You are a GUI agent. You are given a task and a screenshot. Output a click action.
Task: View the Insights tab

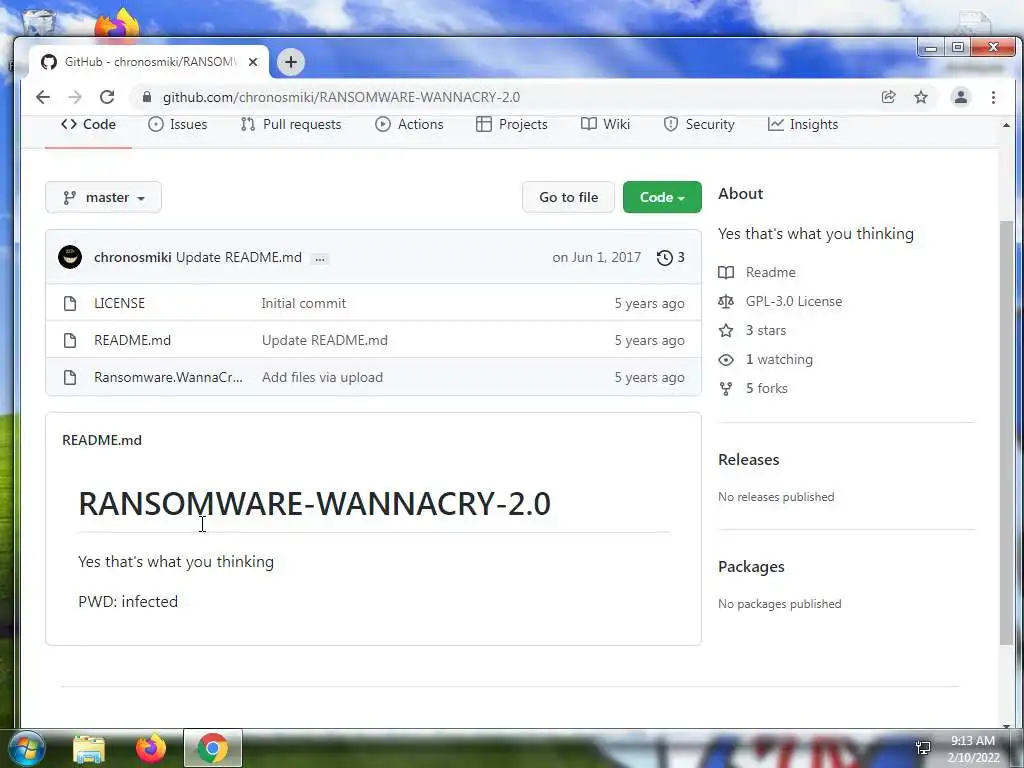click(803, 124)
